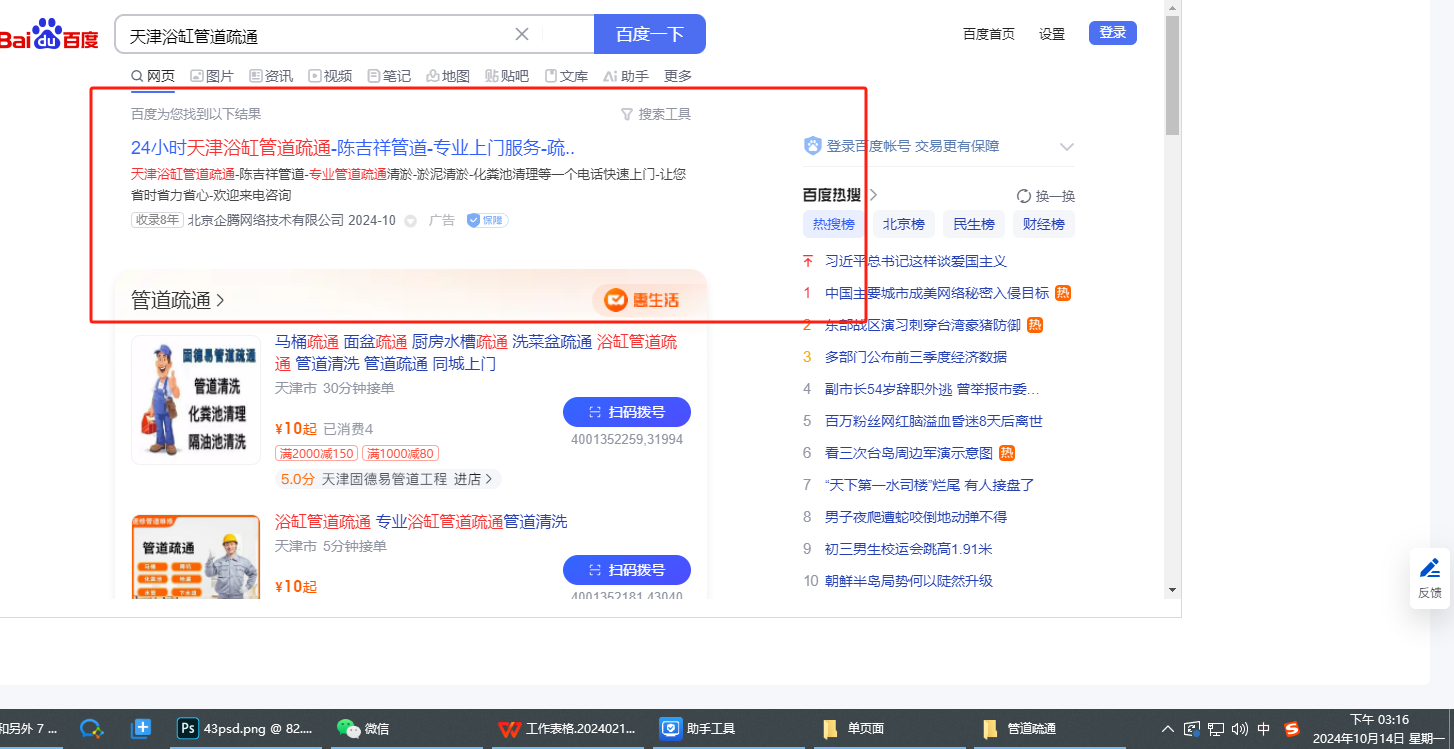Image resolution: width=1454 pixels, height=749 pixels.
Task: Click the 保障 shield badge
Action: click(x=487, y=220)
